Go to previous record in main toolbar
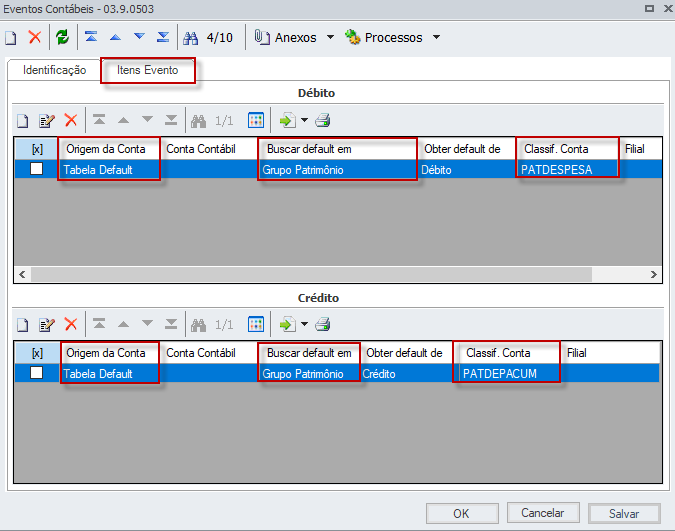This screenshot has width=675, height=531. coord(115,37)
